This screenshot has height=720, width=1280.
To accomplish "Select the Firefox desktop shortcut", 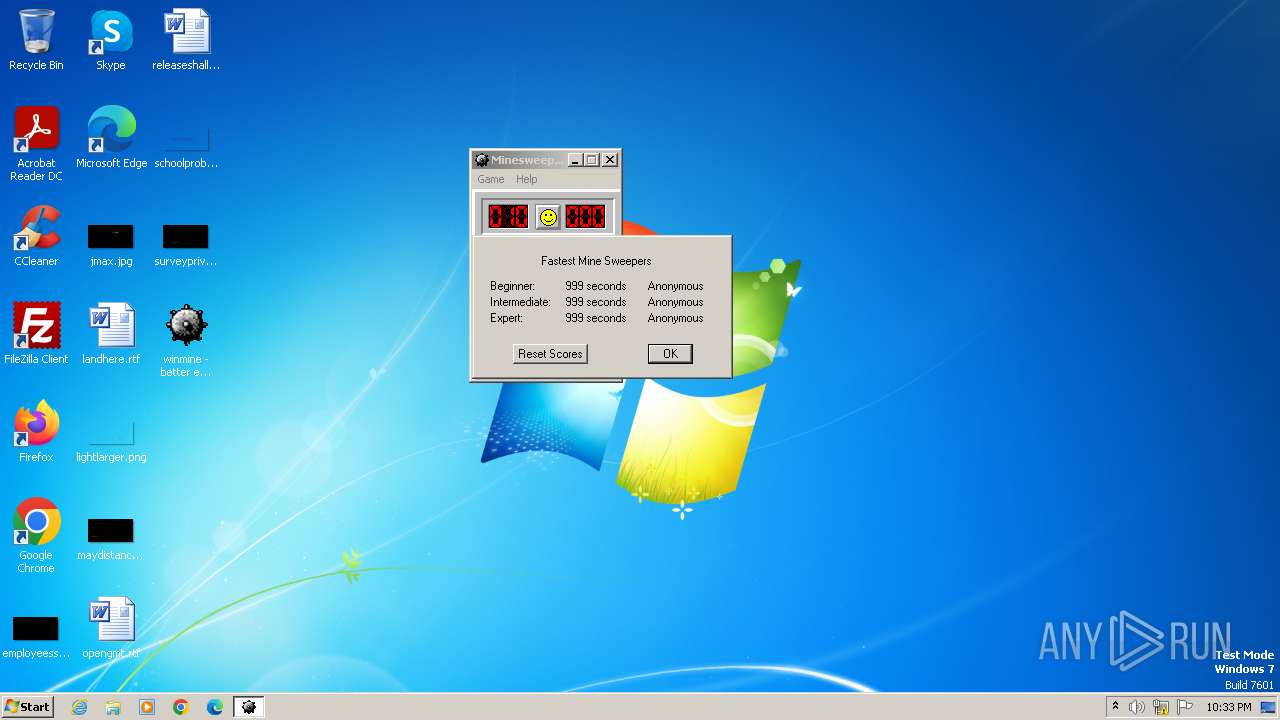I will 36,432.
